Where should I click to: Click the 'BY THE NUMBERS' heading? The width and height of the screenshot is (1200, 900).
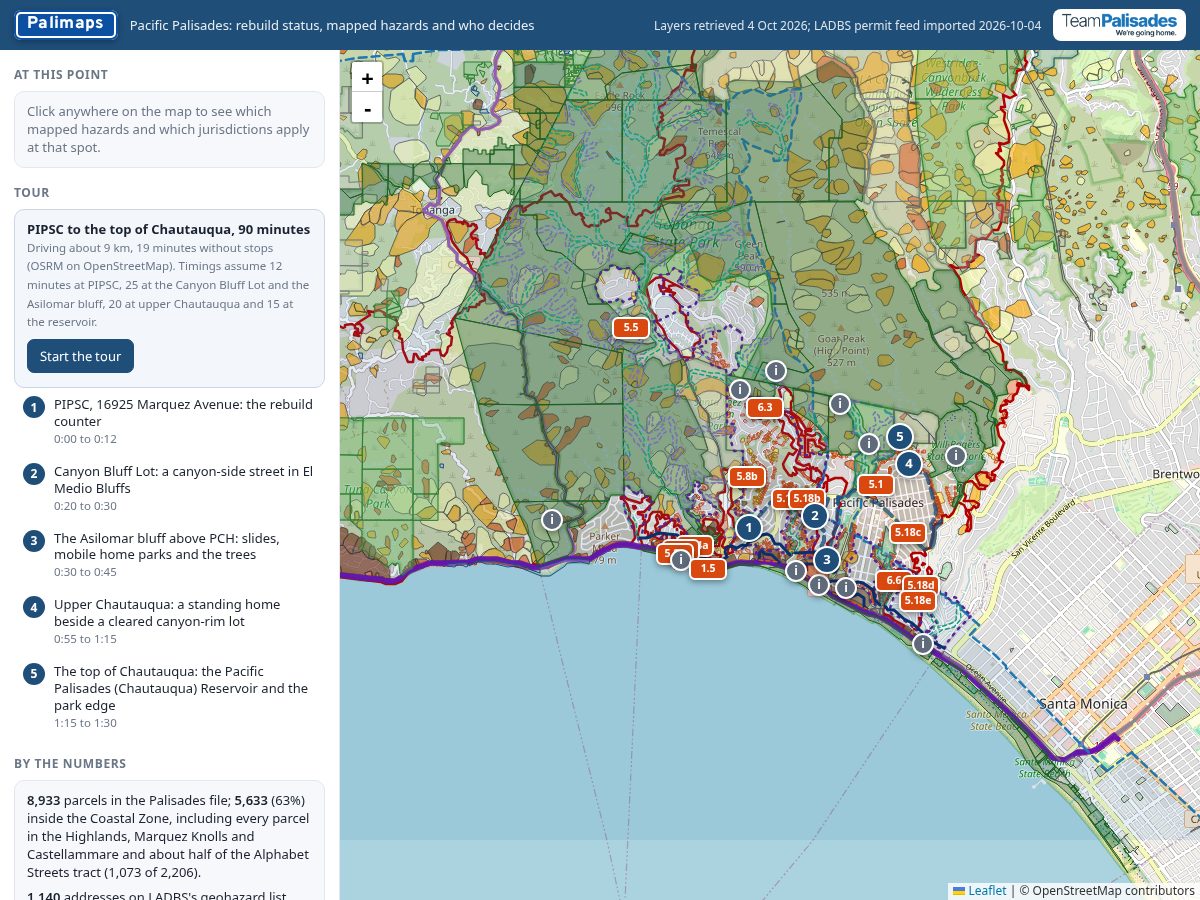tap(70, 764)
